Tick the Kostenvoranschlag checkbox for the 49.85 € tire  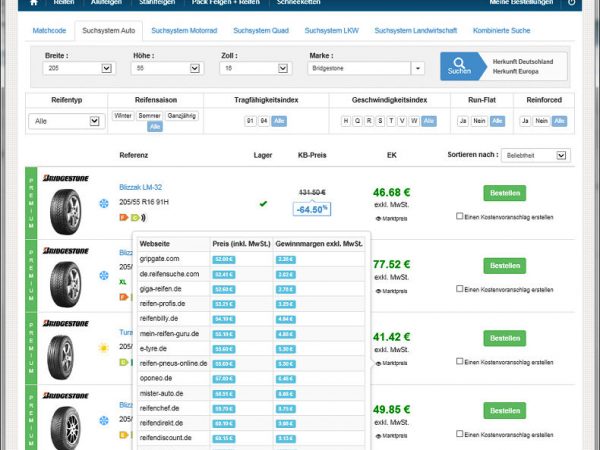(x=460, y=434)
